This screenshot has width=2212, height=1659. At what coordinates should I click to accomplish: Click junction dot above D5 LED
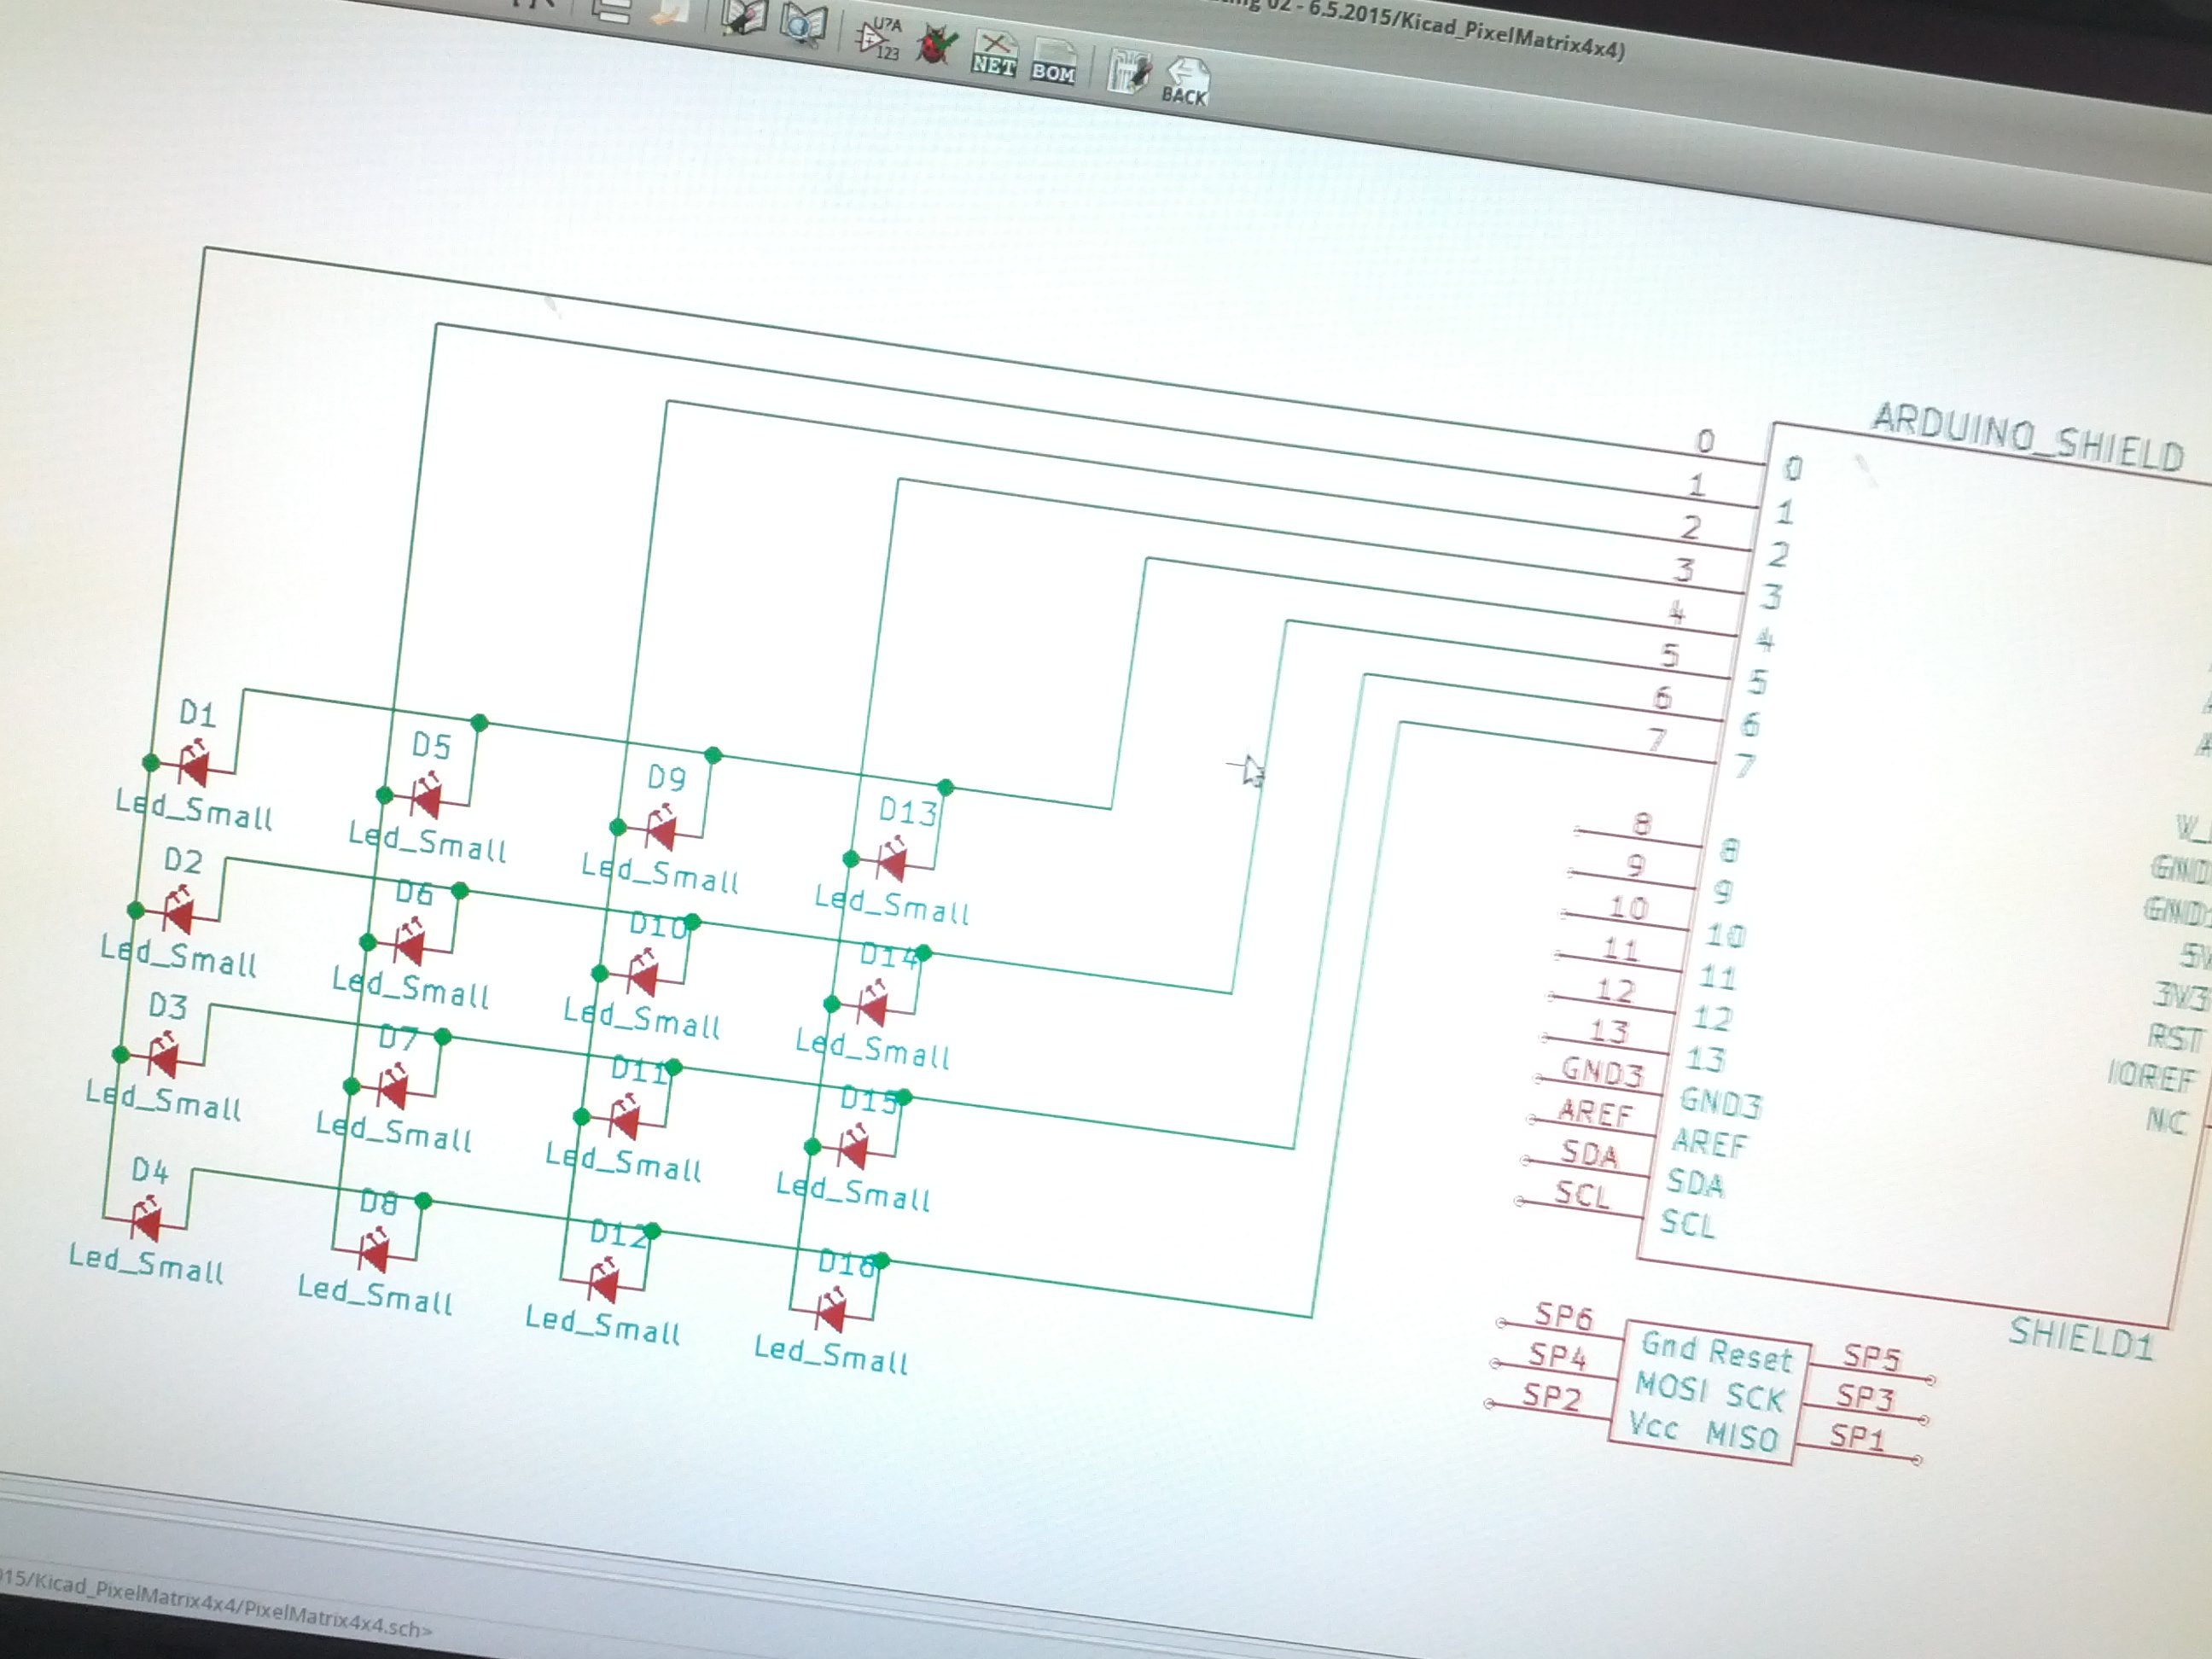479,722
